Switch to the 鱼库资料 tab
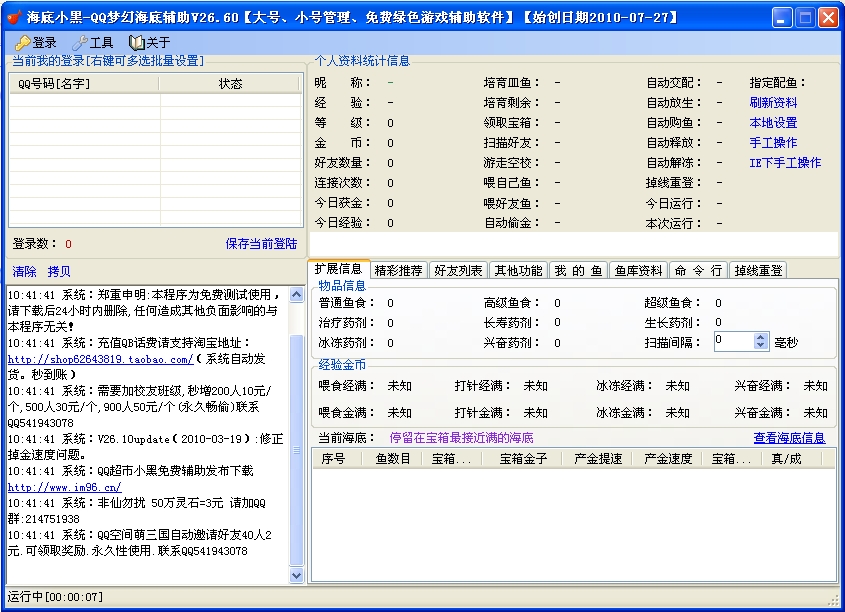The image size is (845, 612). tap(639, 270)
